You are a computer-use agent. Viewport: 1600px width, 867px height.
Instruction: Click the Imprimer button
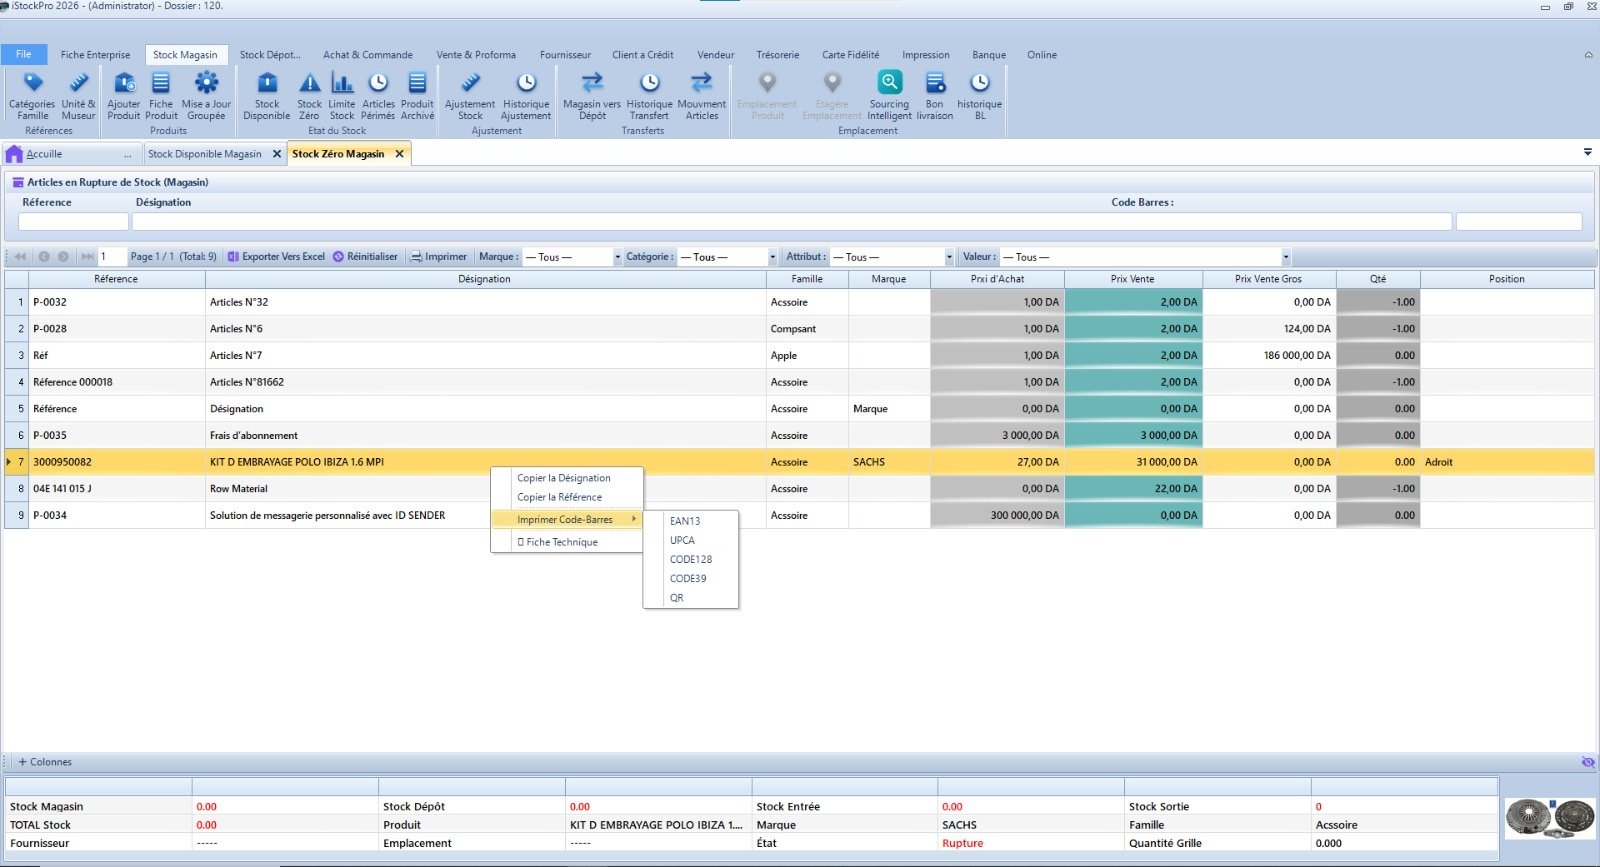(x=438, y=257)
